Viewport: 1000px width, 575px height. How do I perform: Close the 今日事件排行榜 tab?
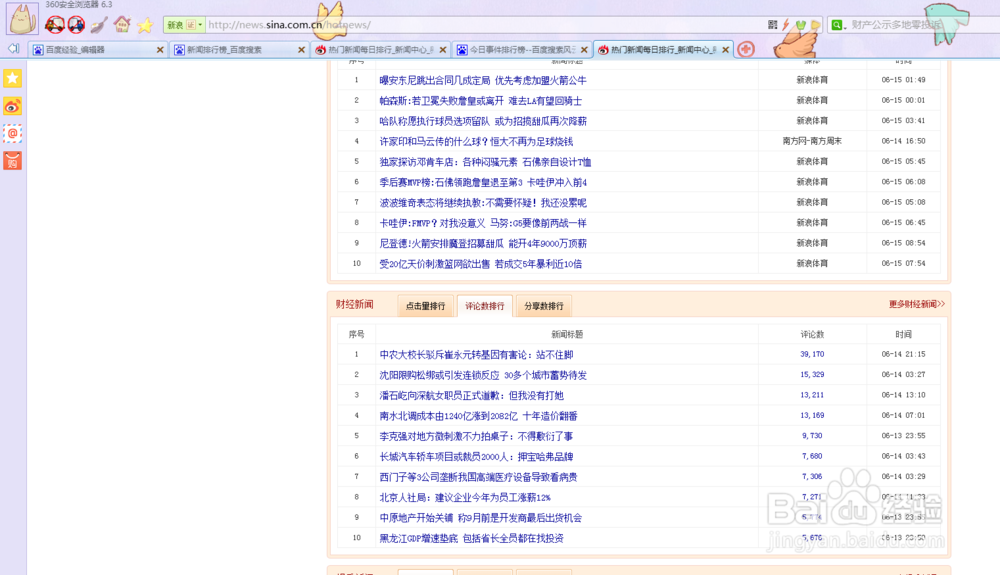click(584, 50)
